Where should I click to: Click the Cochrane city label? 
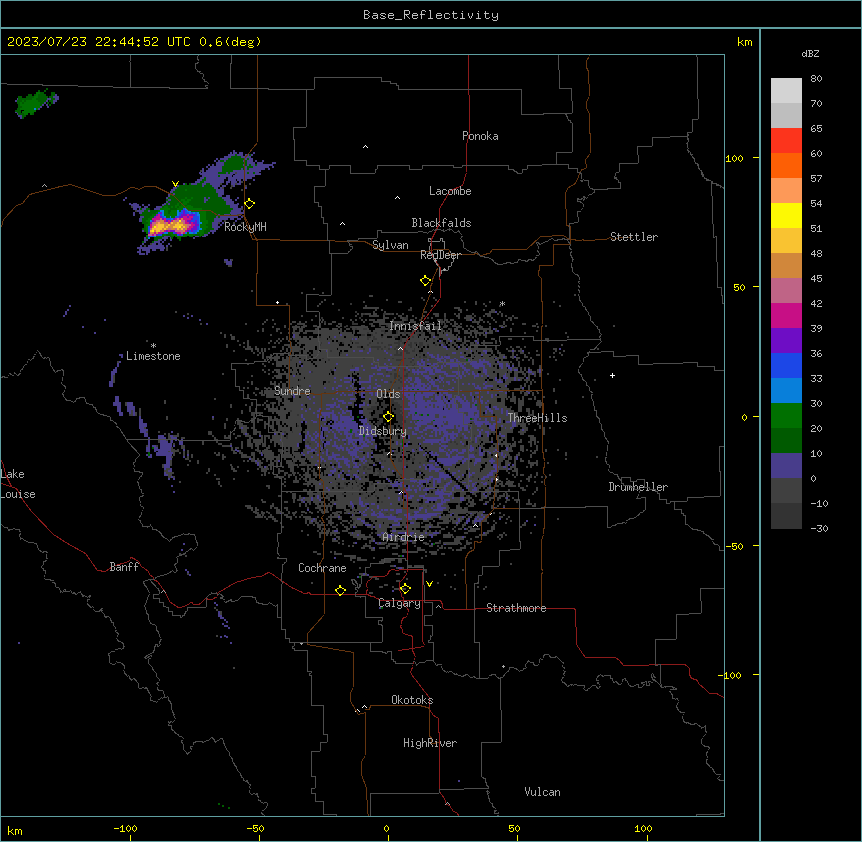coord(322,568)
